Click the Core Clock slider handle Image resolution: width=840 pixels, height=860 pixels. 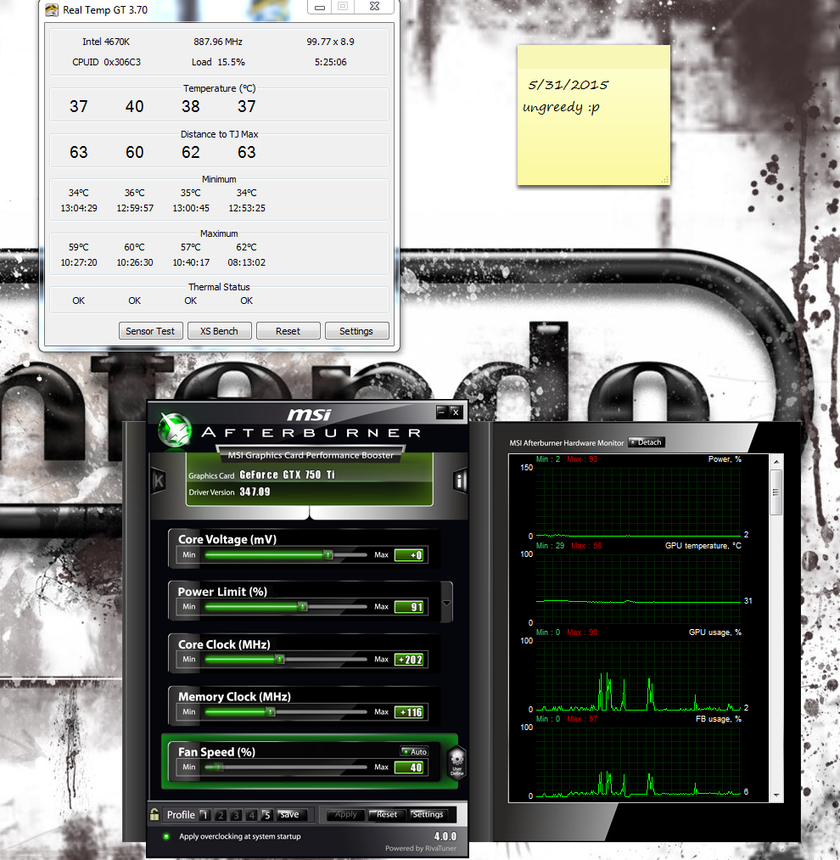[x=280, y=659]
